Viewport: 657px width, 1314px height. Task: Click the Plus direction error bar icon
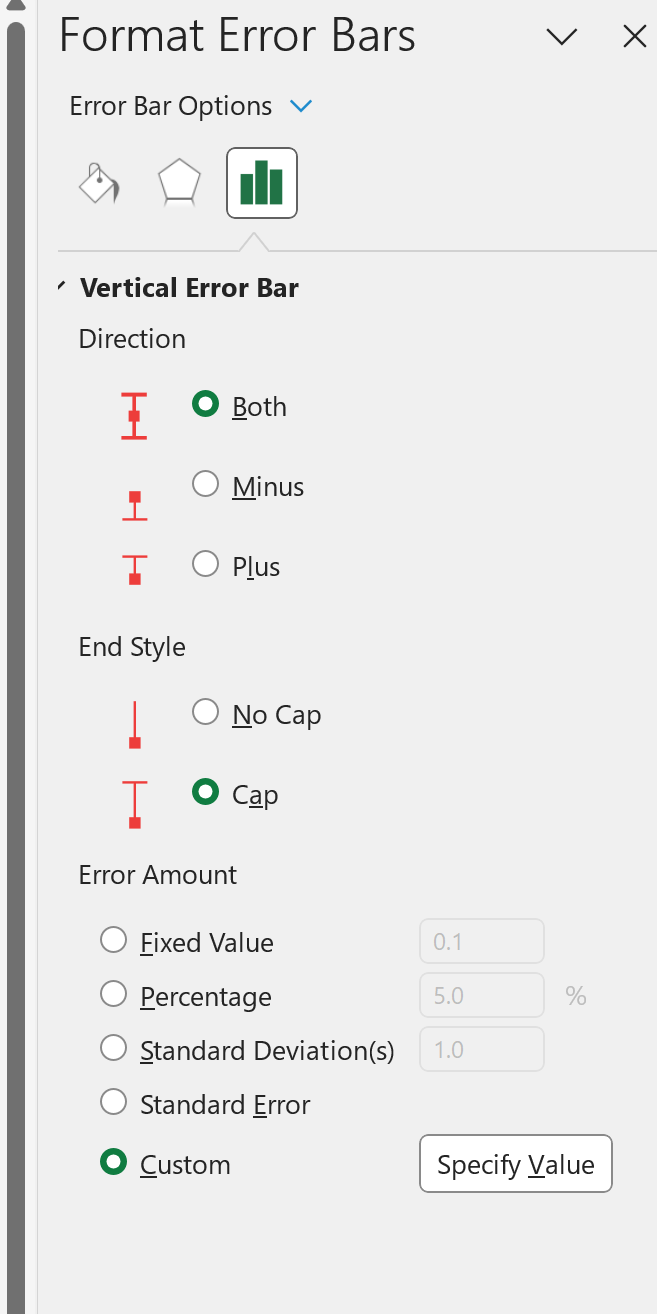point(134,570)
